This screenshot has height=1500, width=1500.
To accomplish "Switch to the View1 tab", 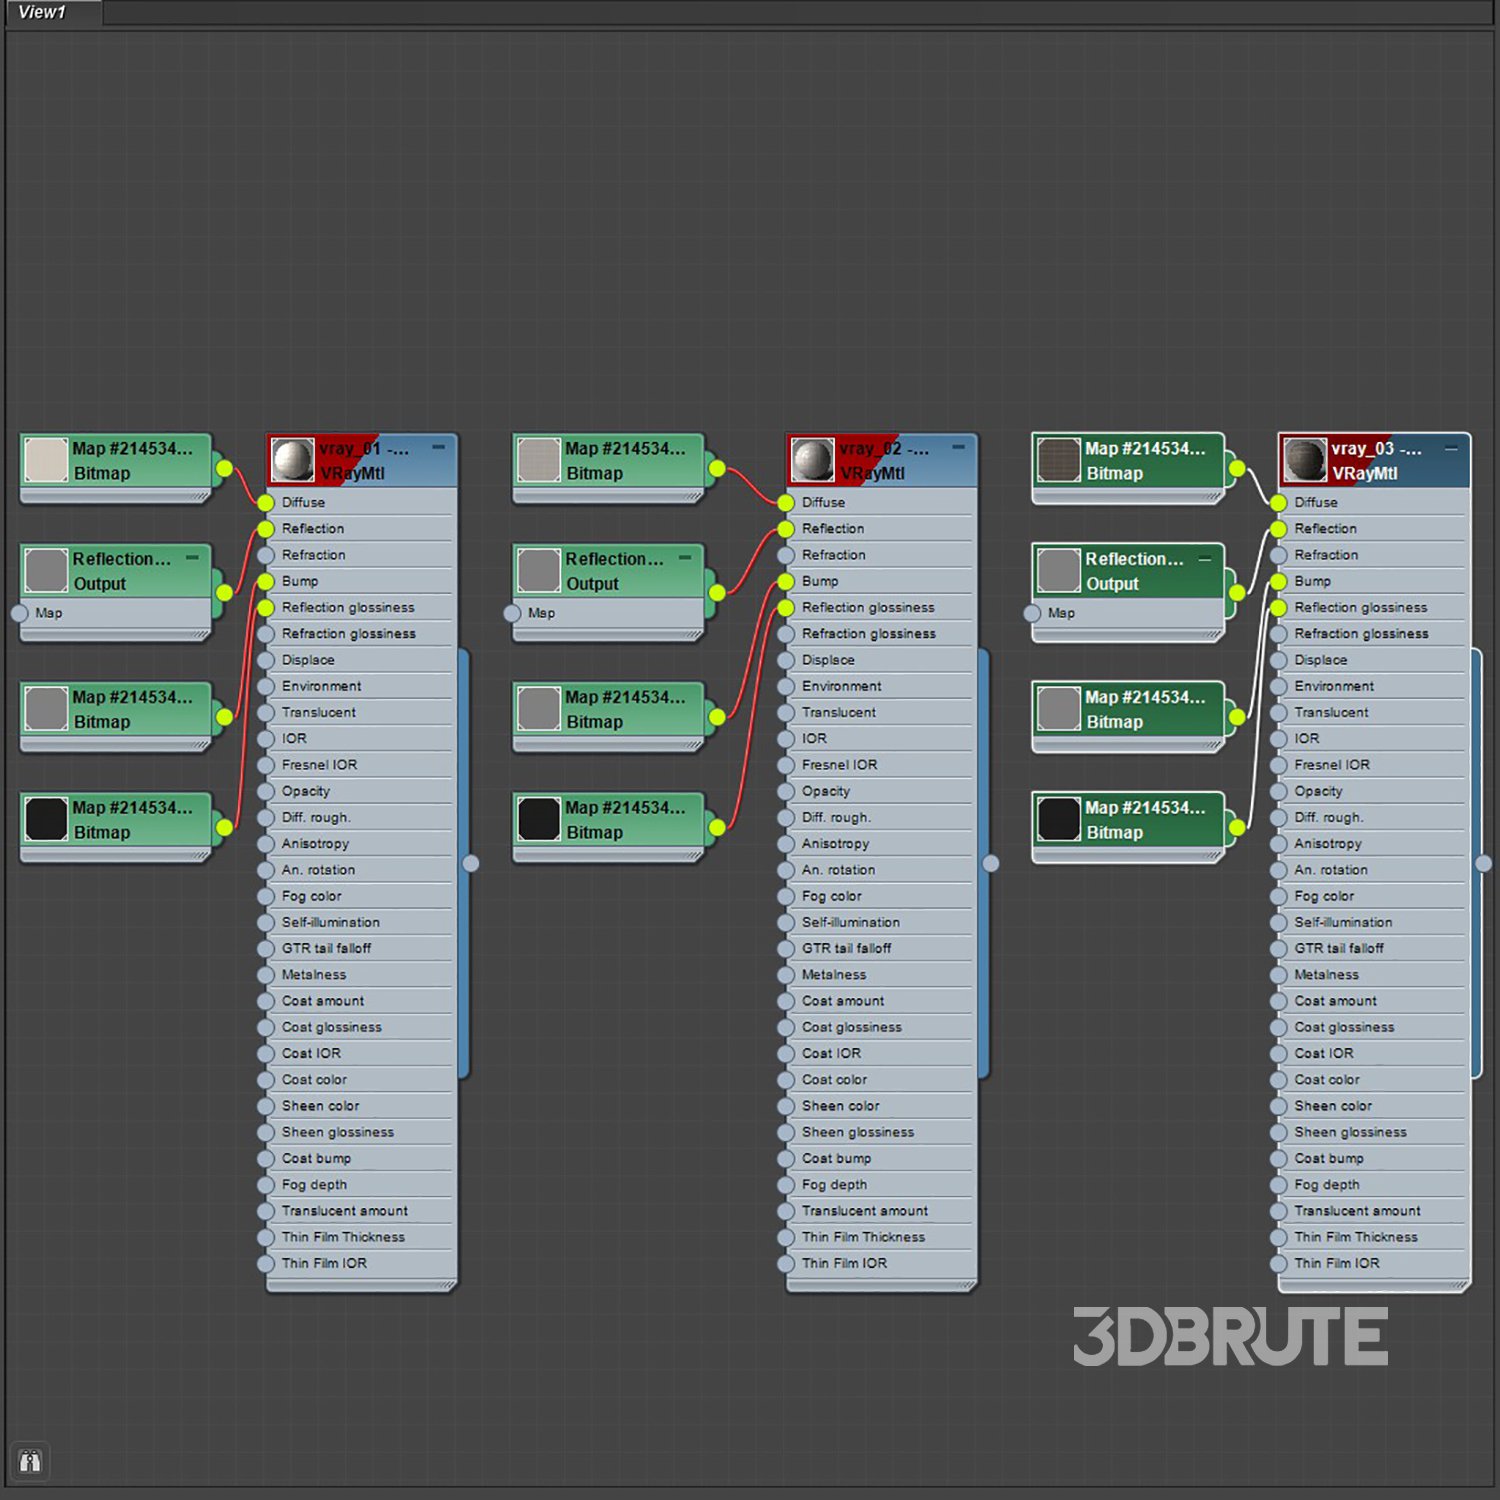I will coord(42,12).
